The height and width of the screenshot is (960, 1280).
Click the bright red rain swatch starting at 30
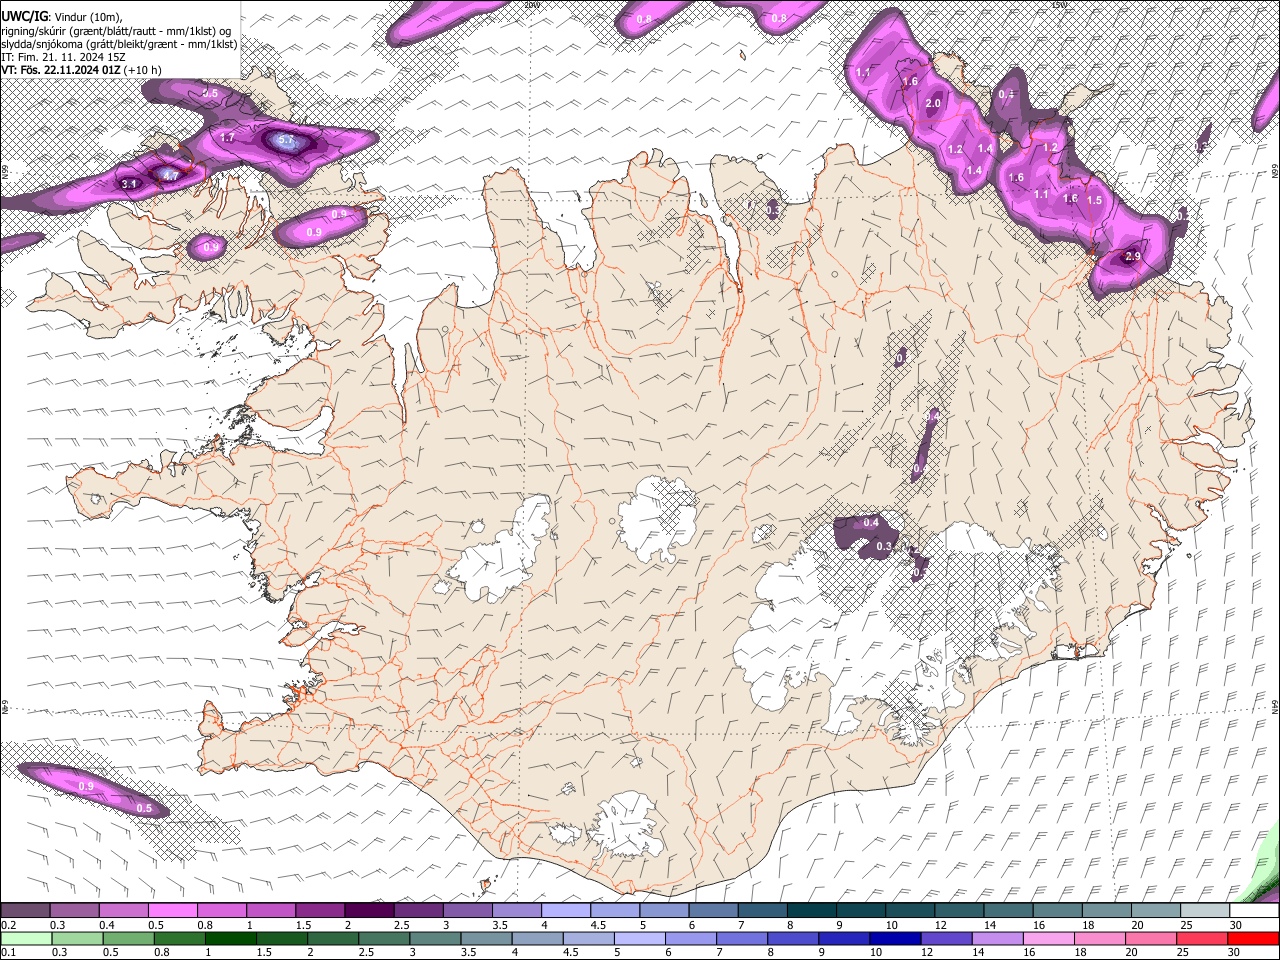click(x=1253, y=938)
